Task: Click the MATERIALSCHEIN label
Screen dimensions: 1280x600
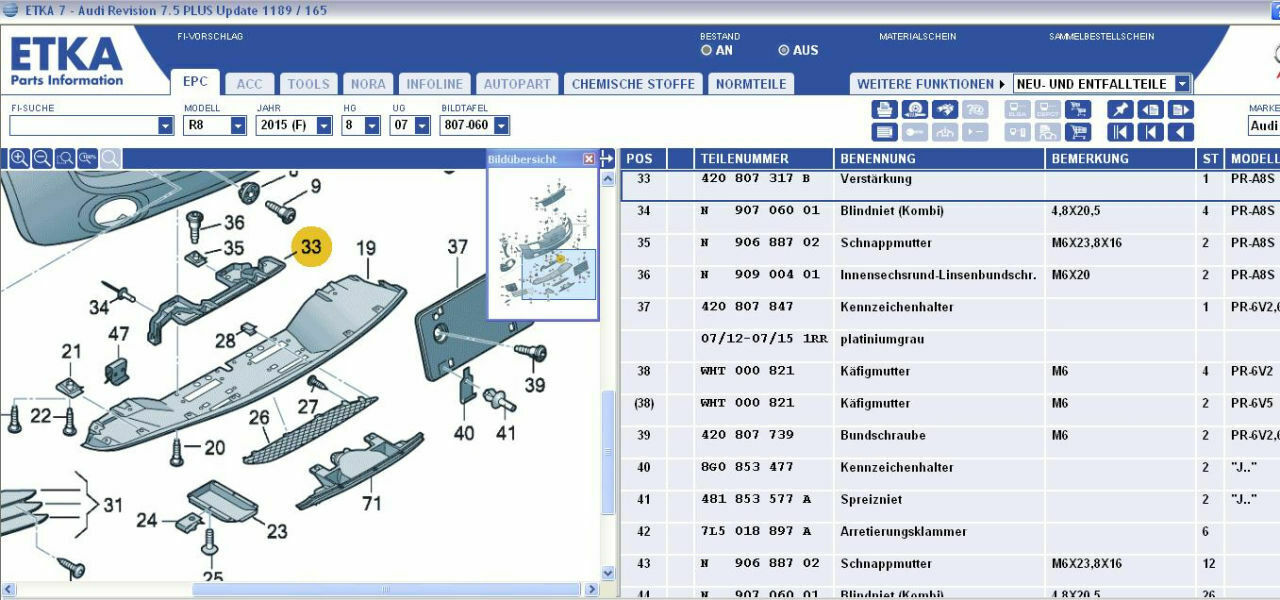Action: (917, 37)
